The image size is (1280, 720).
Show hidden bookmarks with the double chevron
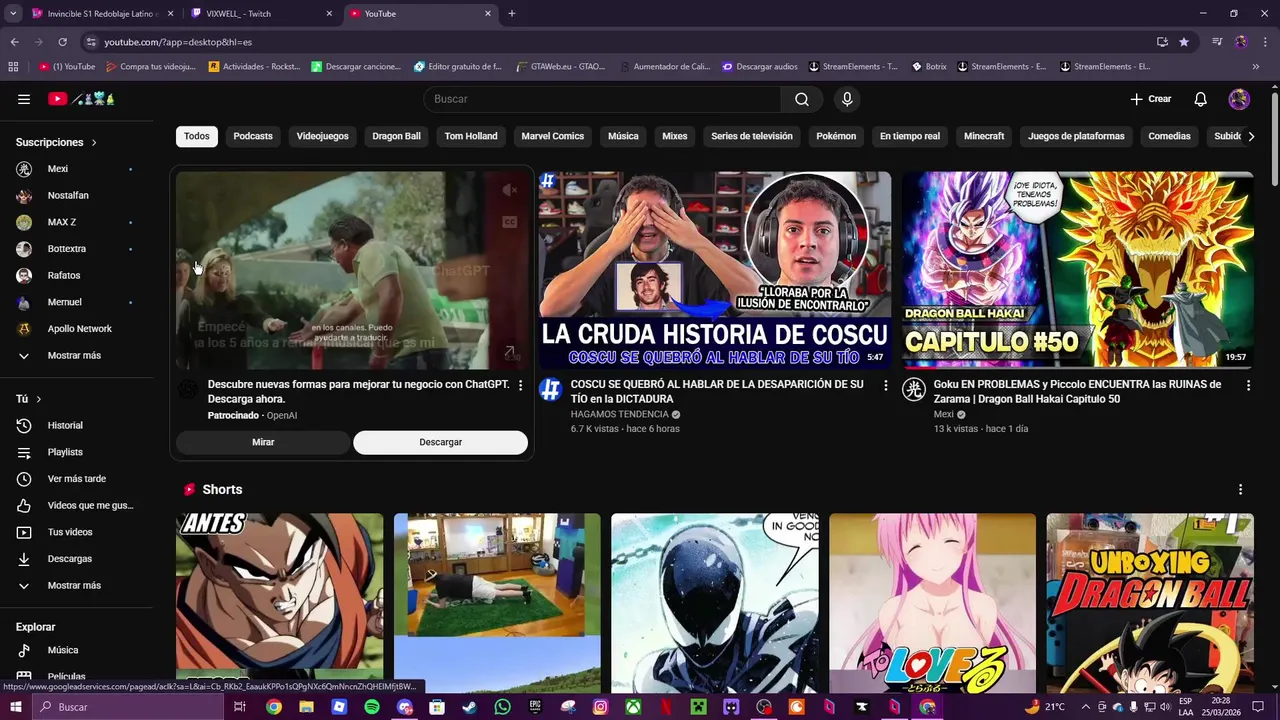pos(1256,67)
